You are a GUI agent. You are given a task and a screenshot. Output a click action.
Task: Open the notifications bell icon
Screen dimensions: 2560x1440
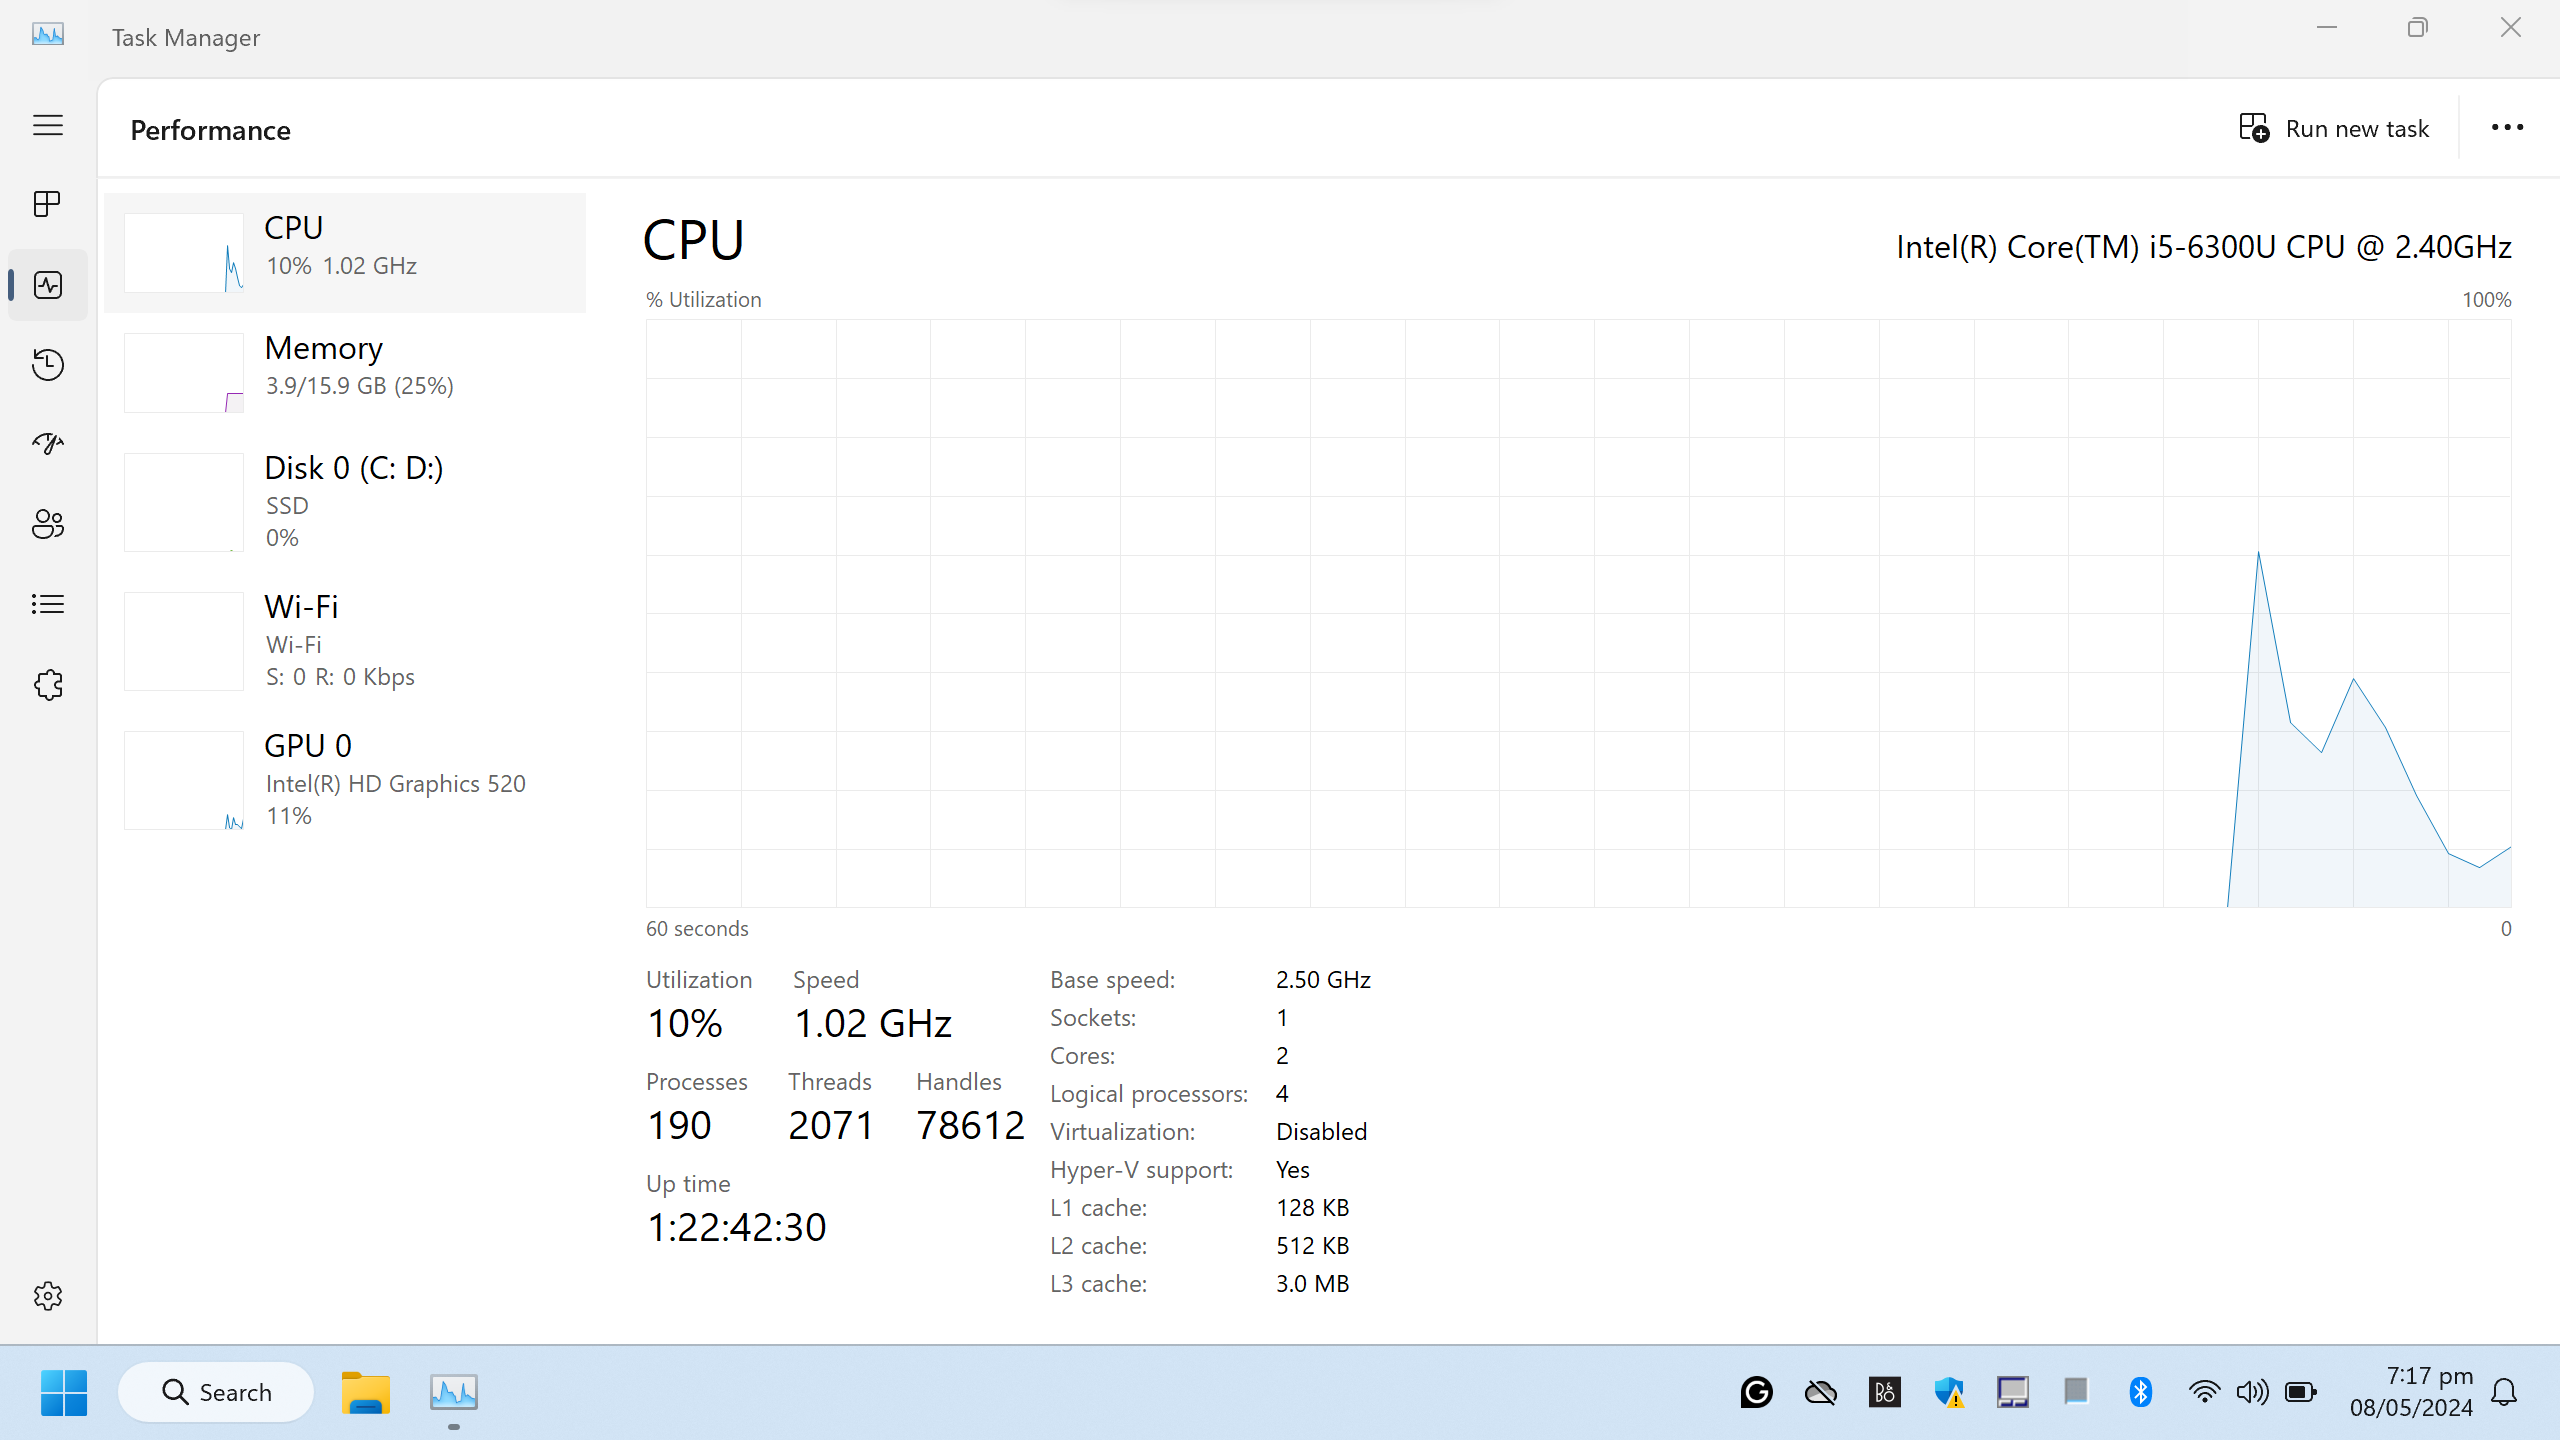click(2504, 1392)
